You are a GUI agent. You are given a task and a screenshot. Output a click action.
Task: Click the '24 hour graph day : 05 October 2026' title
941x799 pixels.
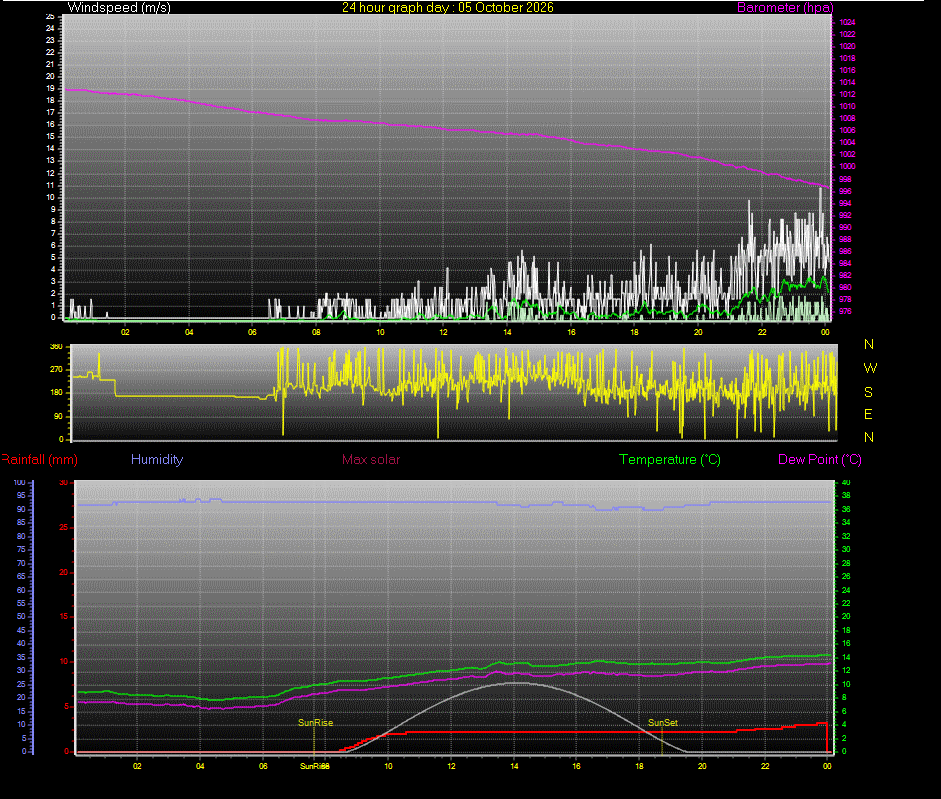pyautogui.click(x=448, y=8)
